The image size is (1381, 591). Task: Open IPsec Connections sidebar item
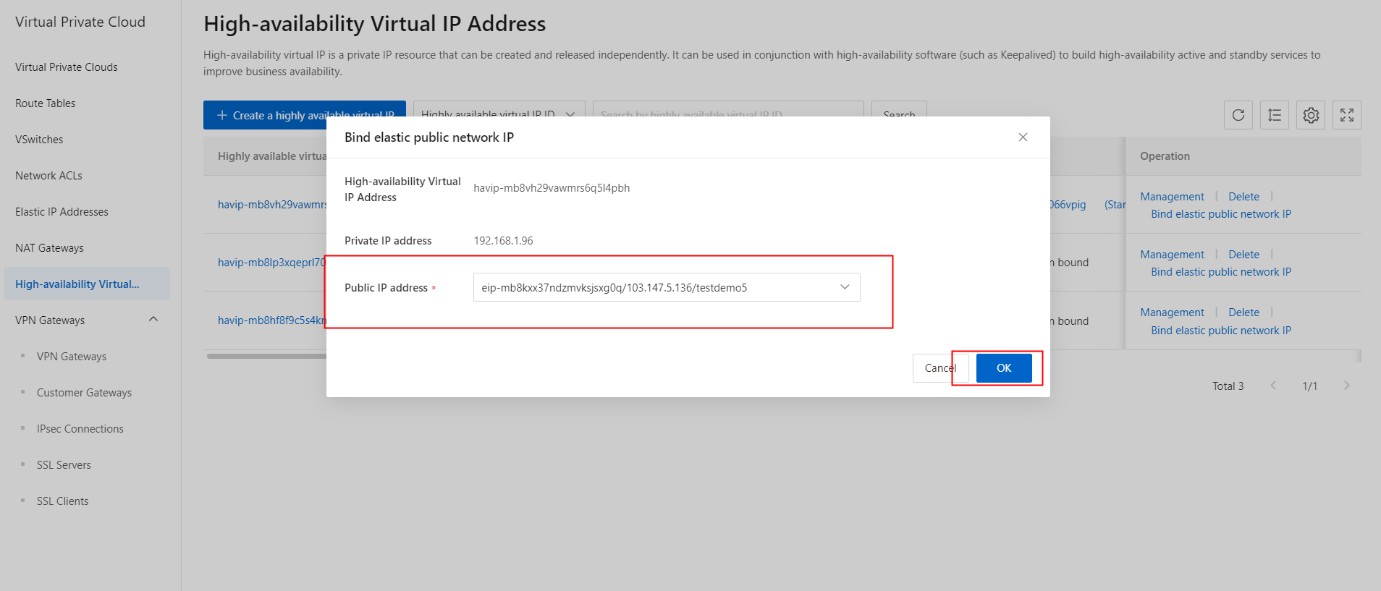coord(80,429)
